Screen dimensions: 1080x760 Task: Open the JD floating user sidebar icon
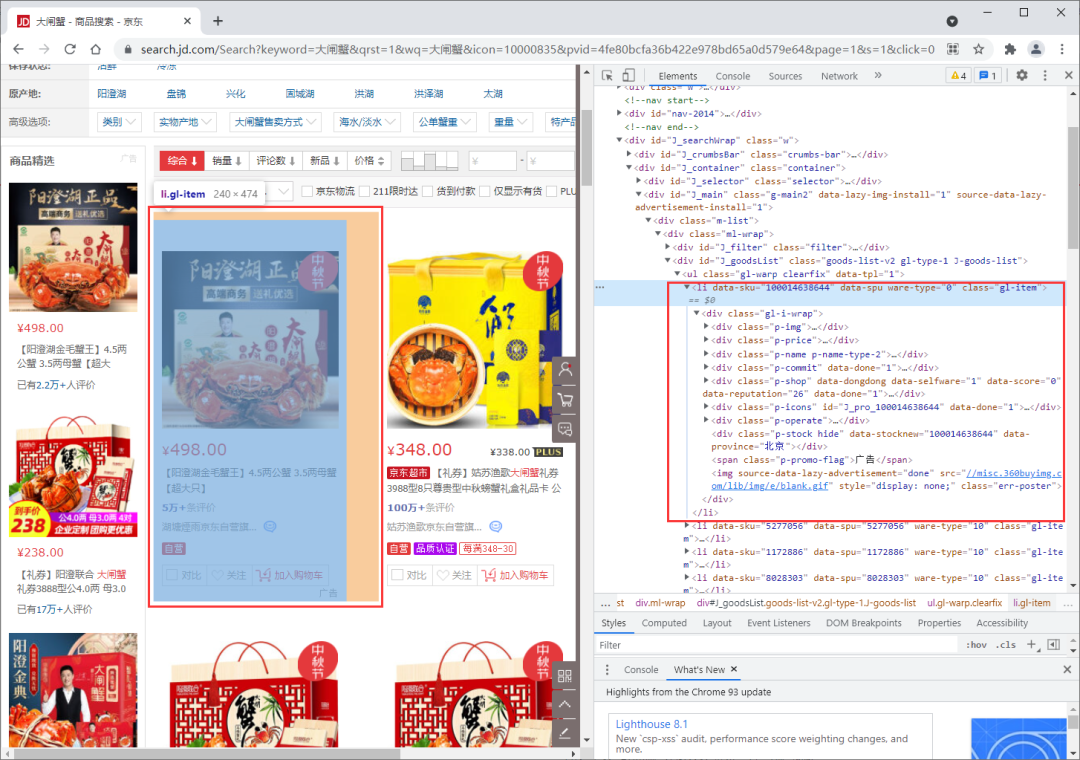tap(565, 369)
